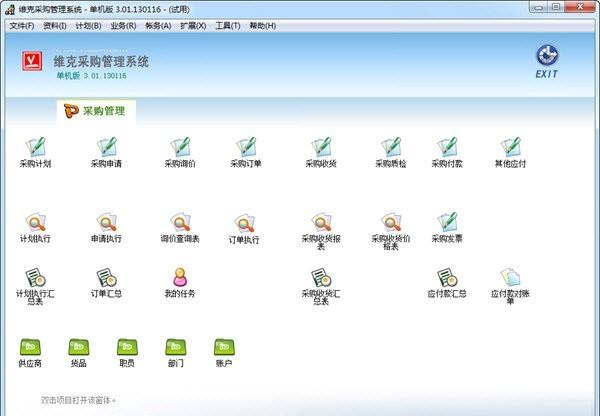Open the 帮助(H) menu
Screen dimensions: 600x416
[x=262, y=26]
